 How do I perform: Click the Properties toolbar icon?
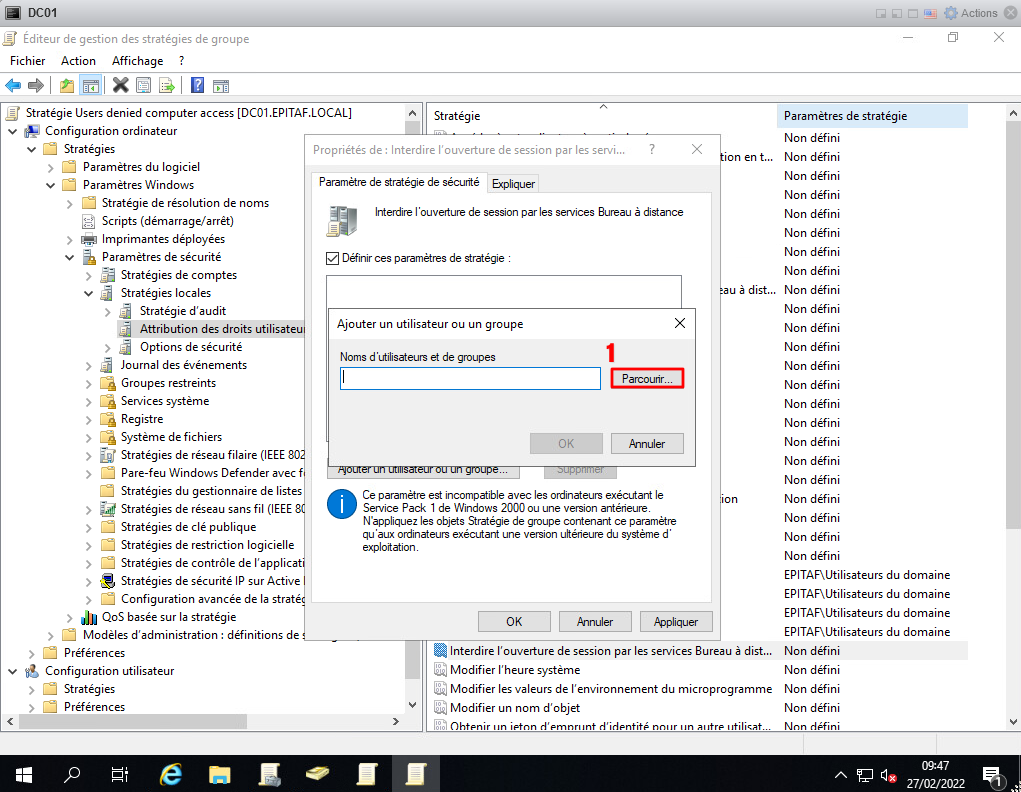point(143,86)
